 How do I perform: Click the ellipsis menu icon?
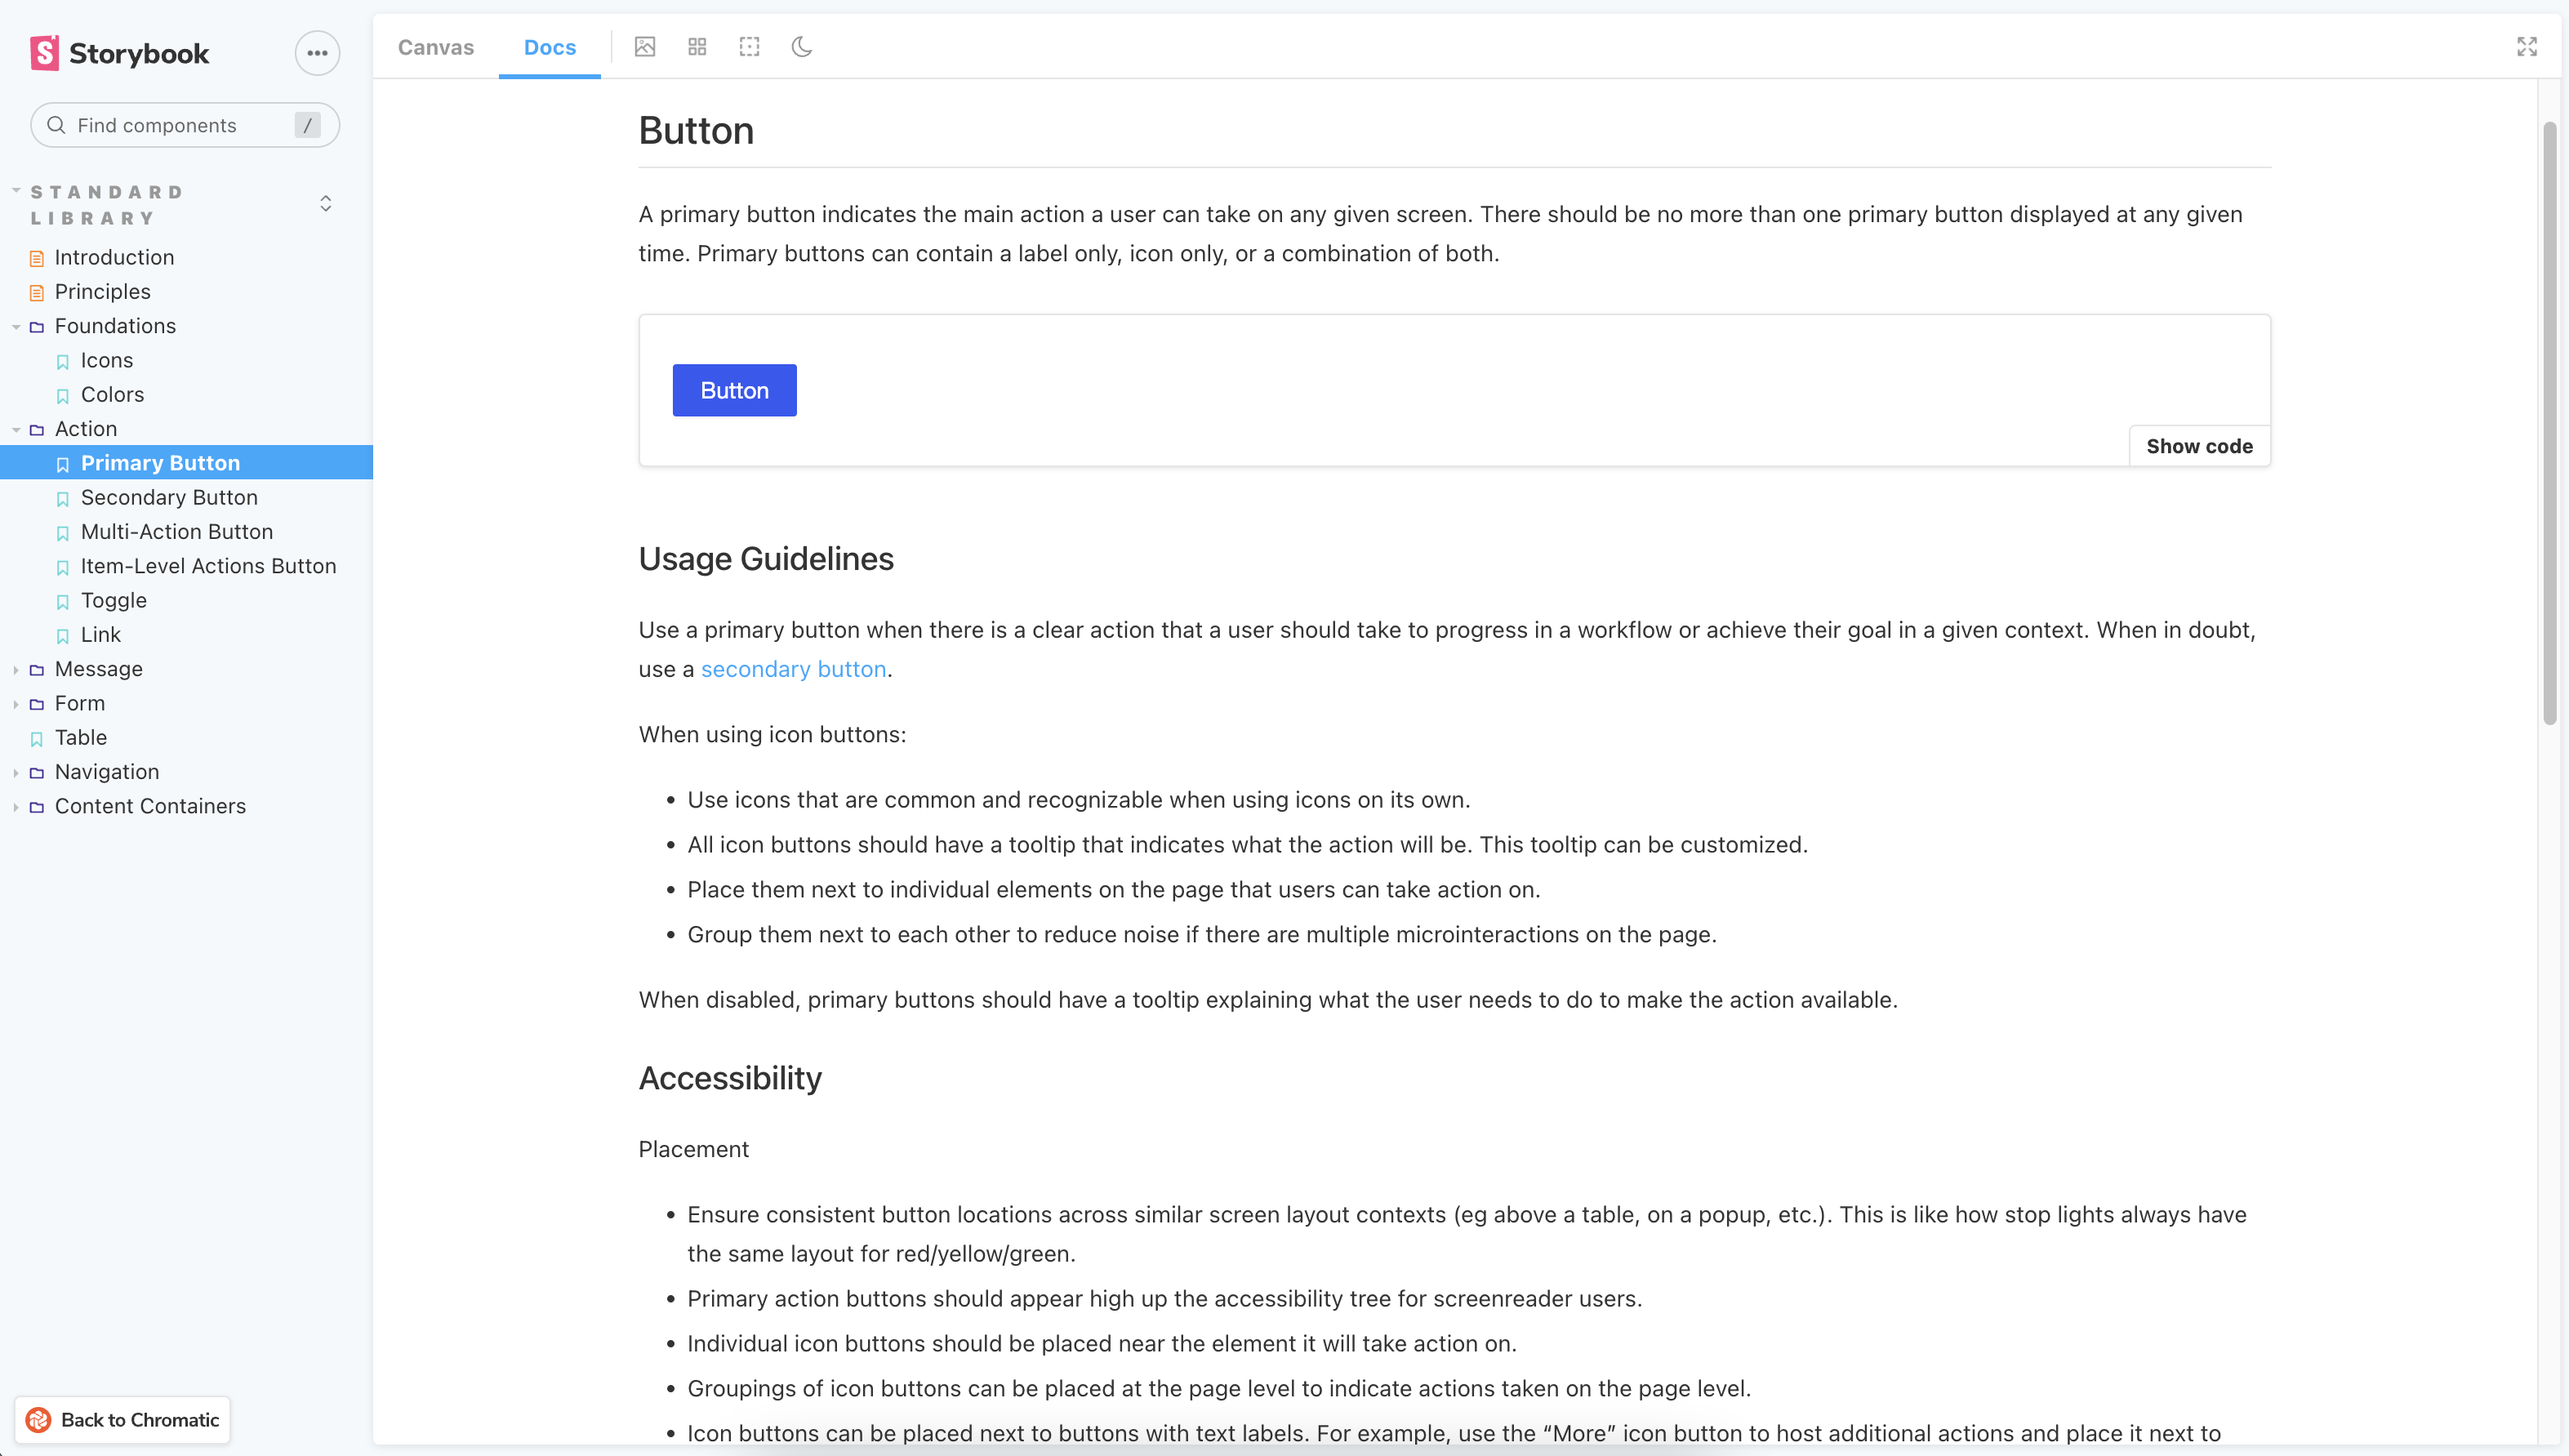(x=316, y=53)
